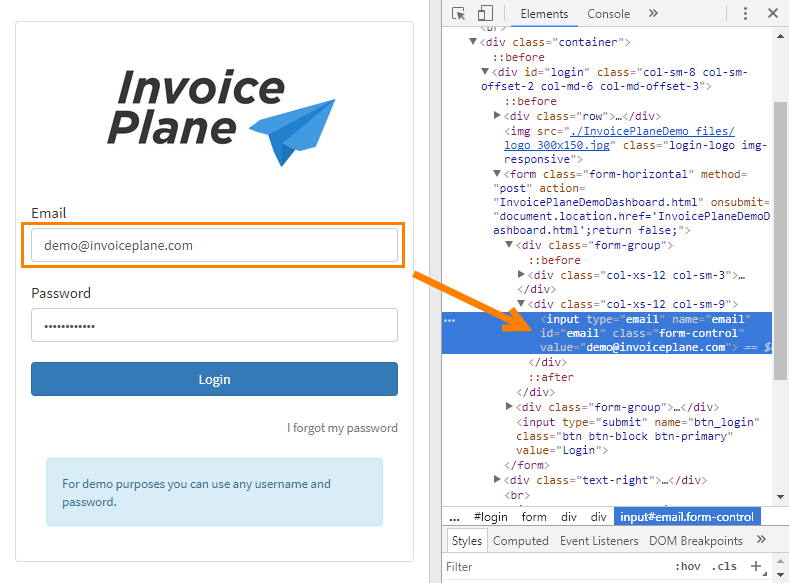Open more DevTools tabs chevron next to Console

point(653,14)
